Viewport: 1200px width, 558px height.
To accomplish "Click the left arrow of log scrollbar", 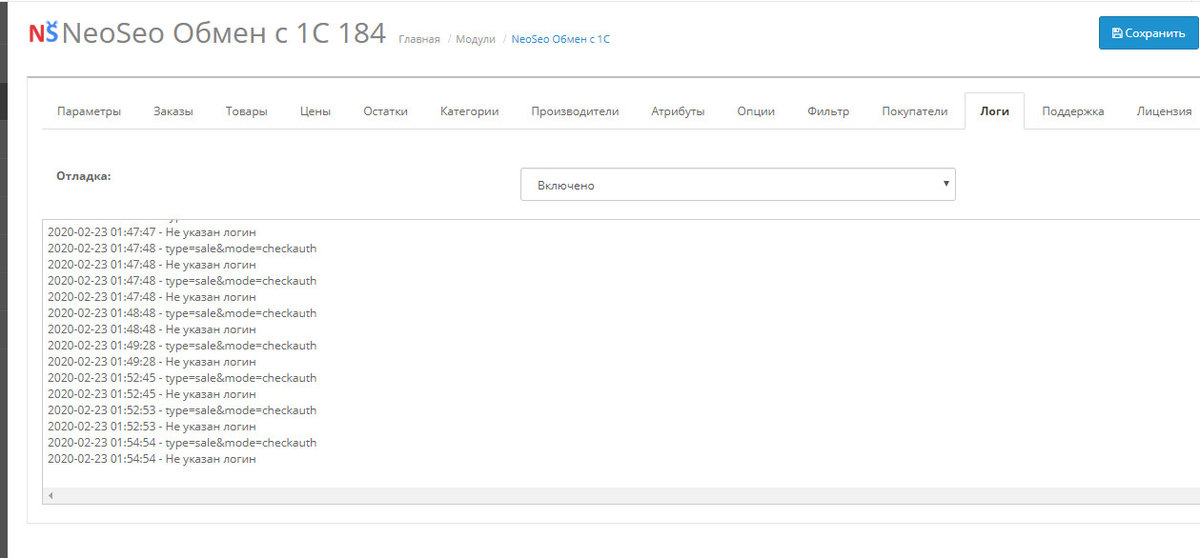I will (x=50, y=495).
